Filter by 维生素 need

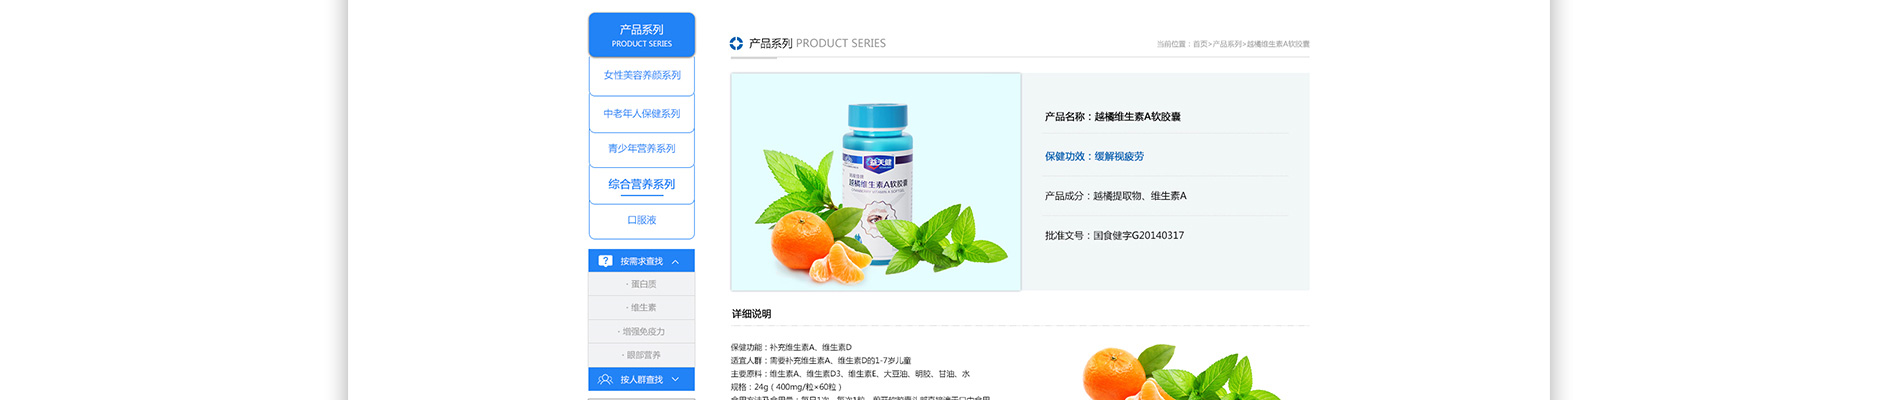tap(642, 308)
